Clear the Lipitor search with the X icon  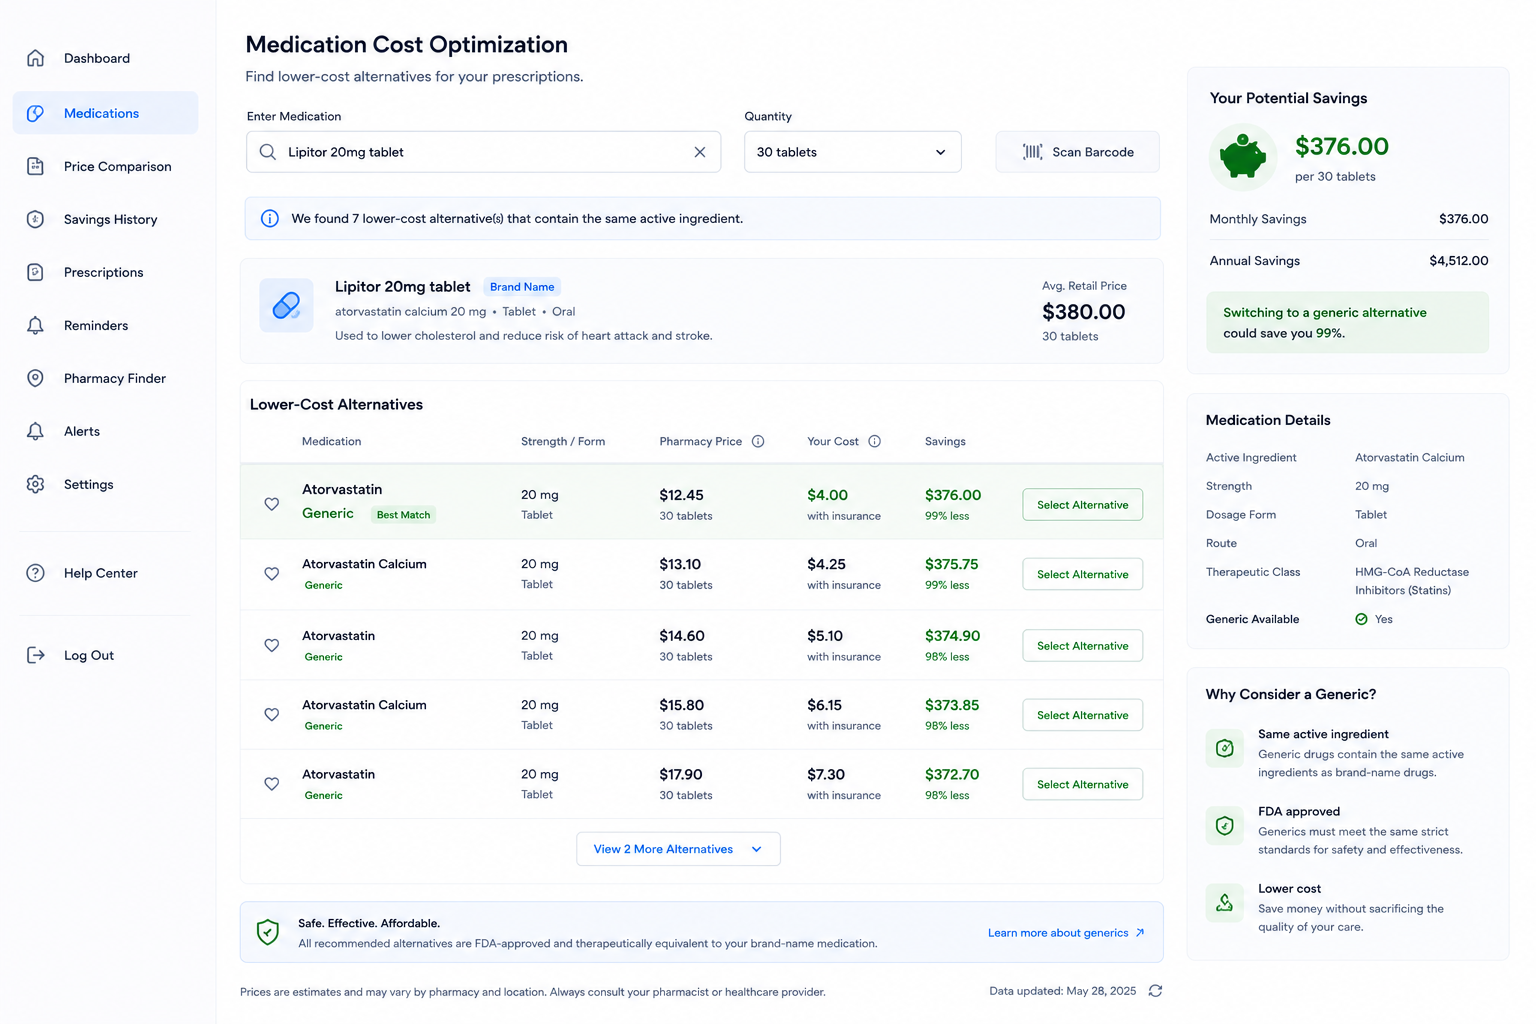(x=700, y=152)
